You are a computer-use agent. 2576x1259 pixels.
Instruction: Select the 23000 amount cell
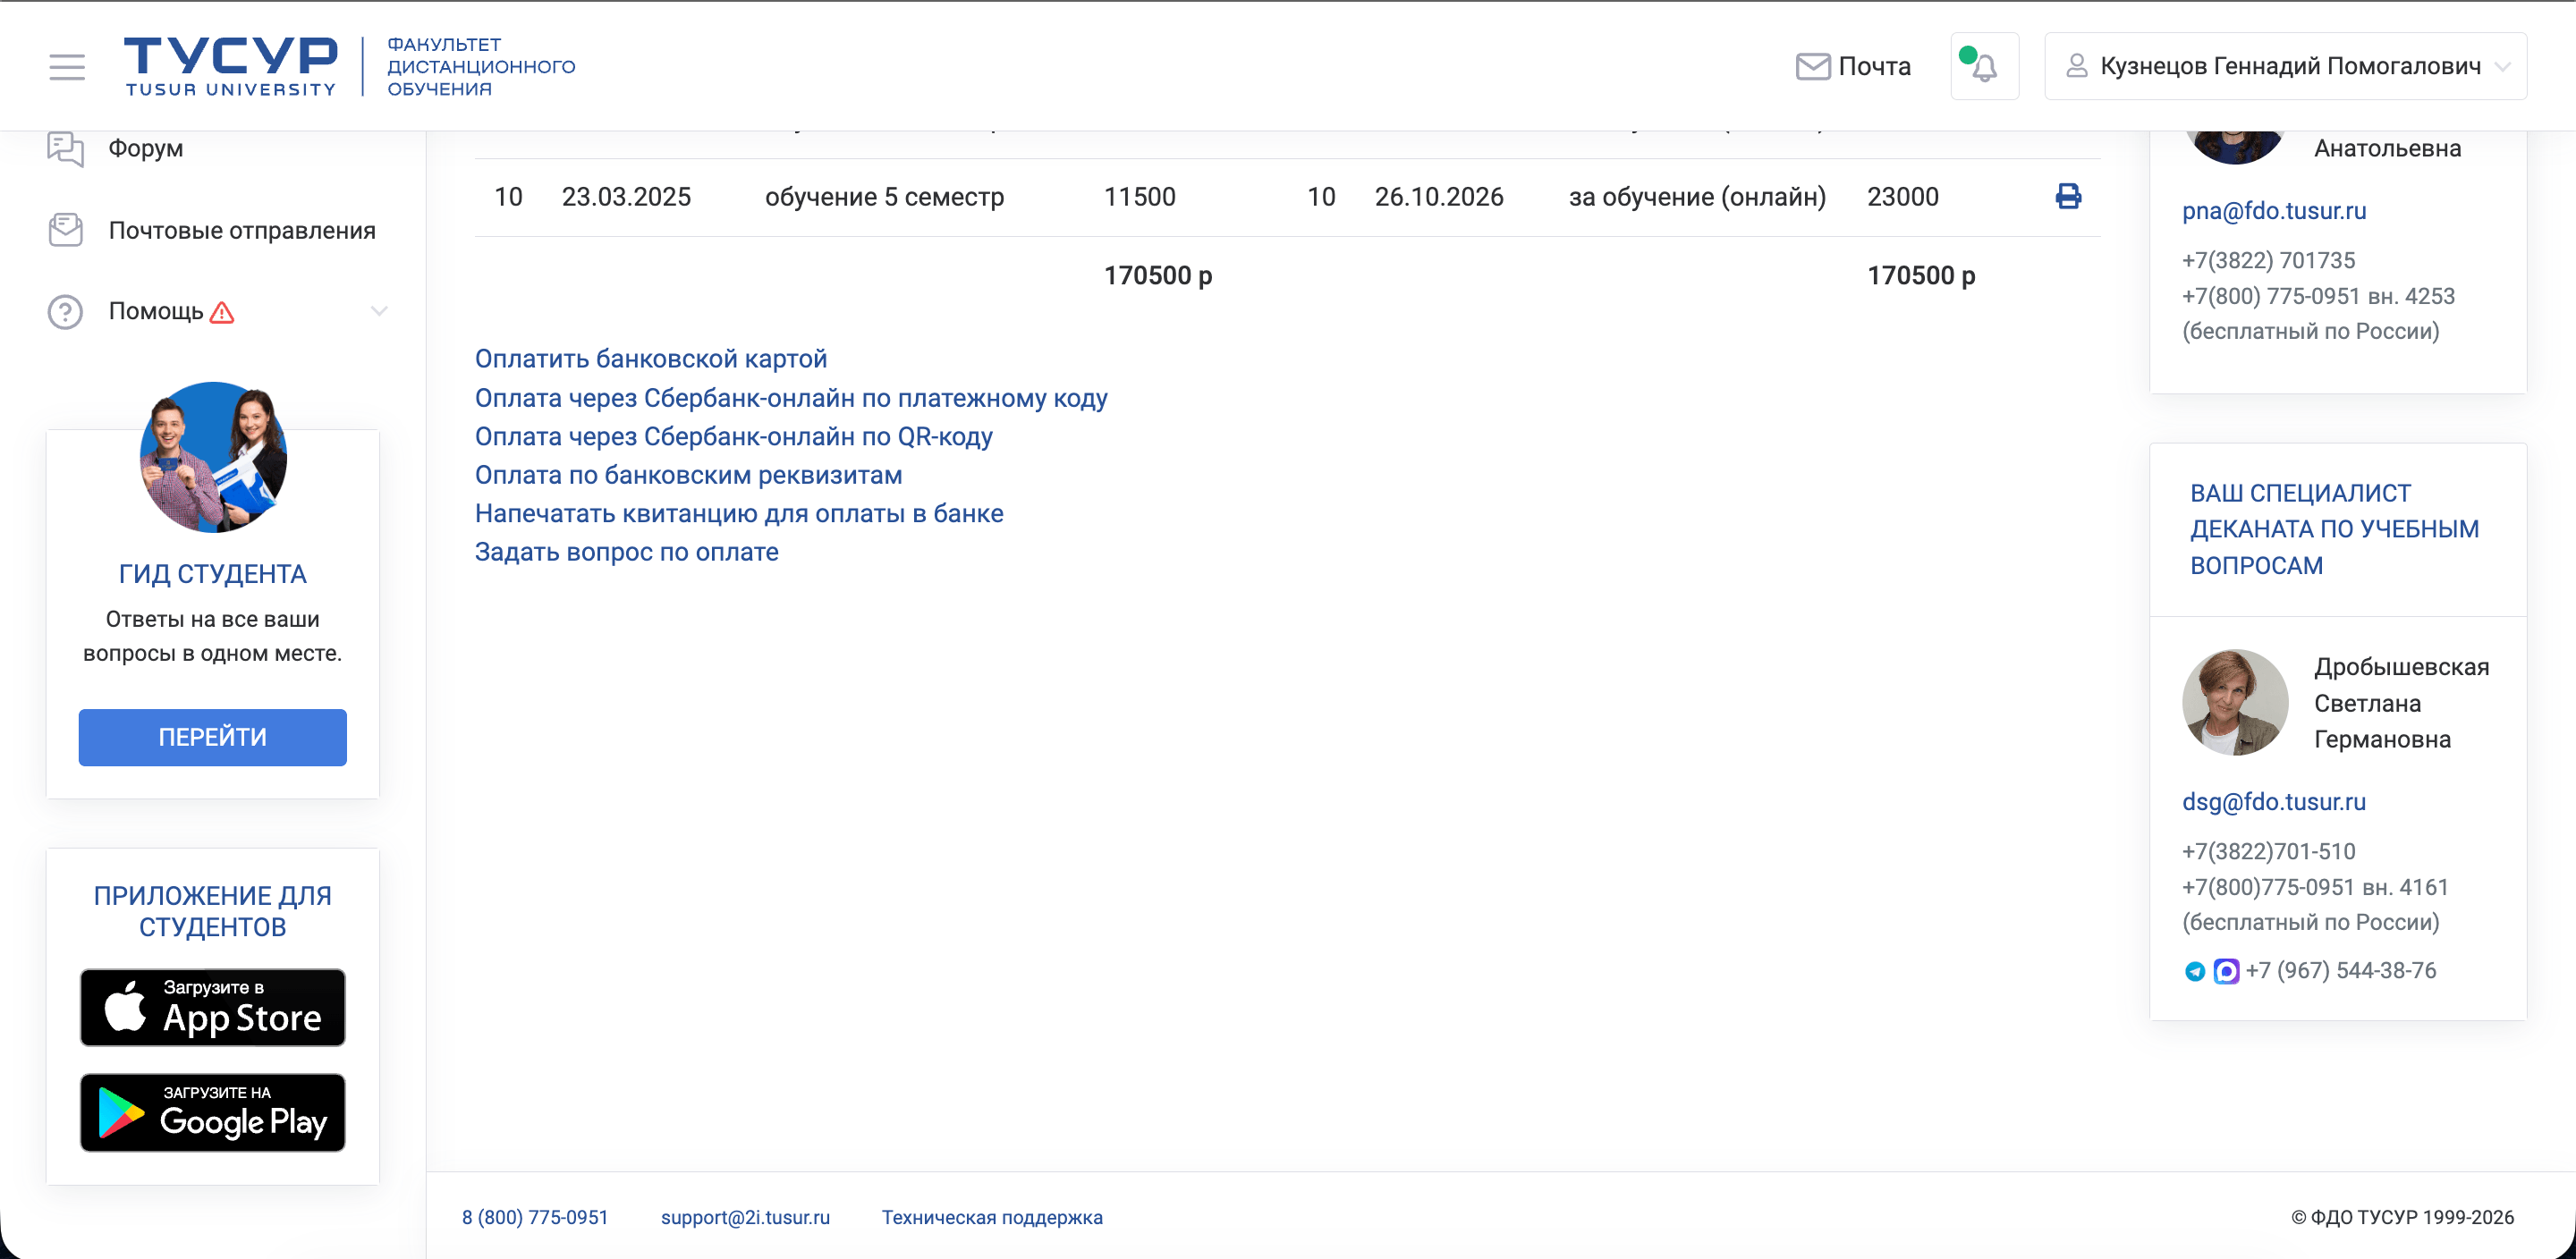[x=1903, y=197]
